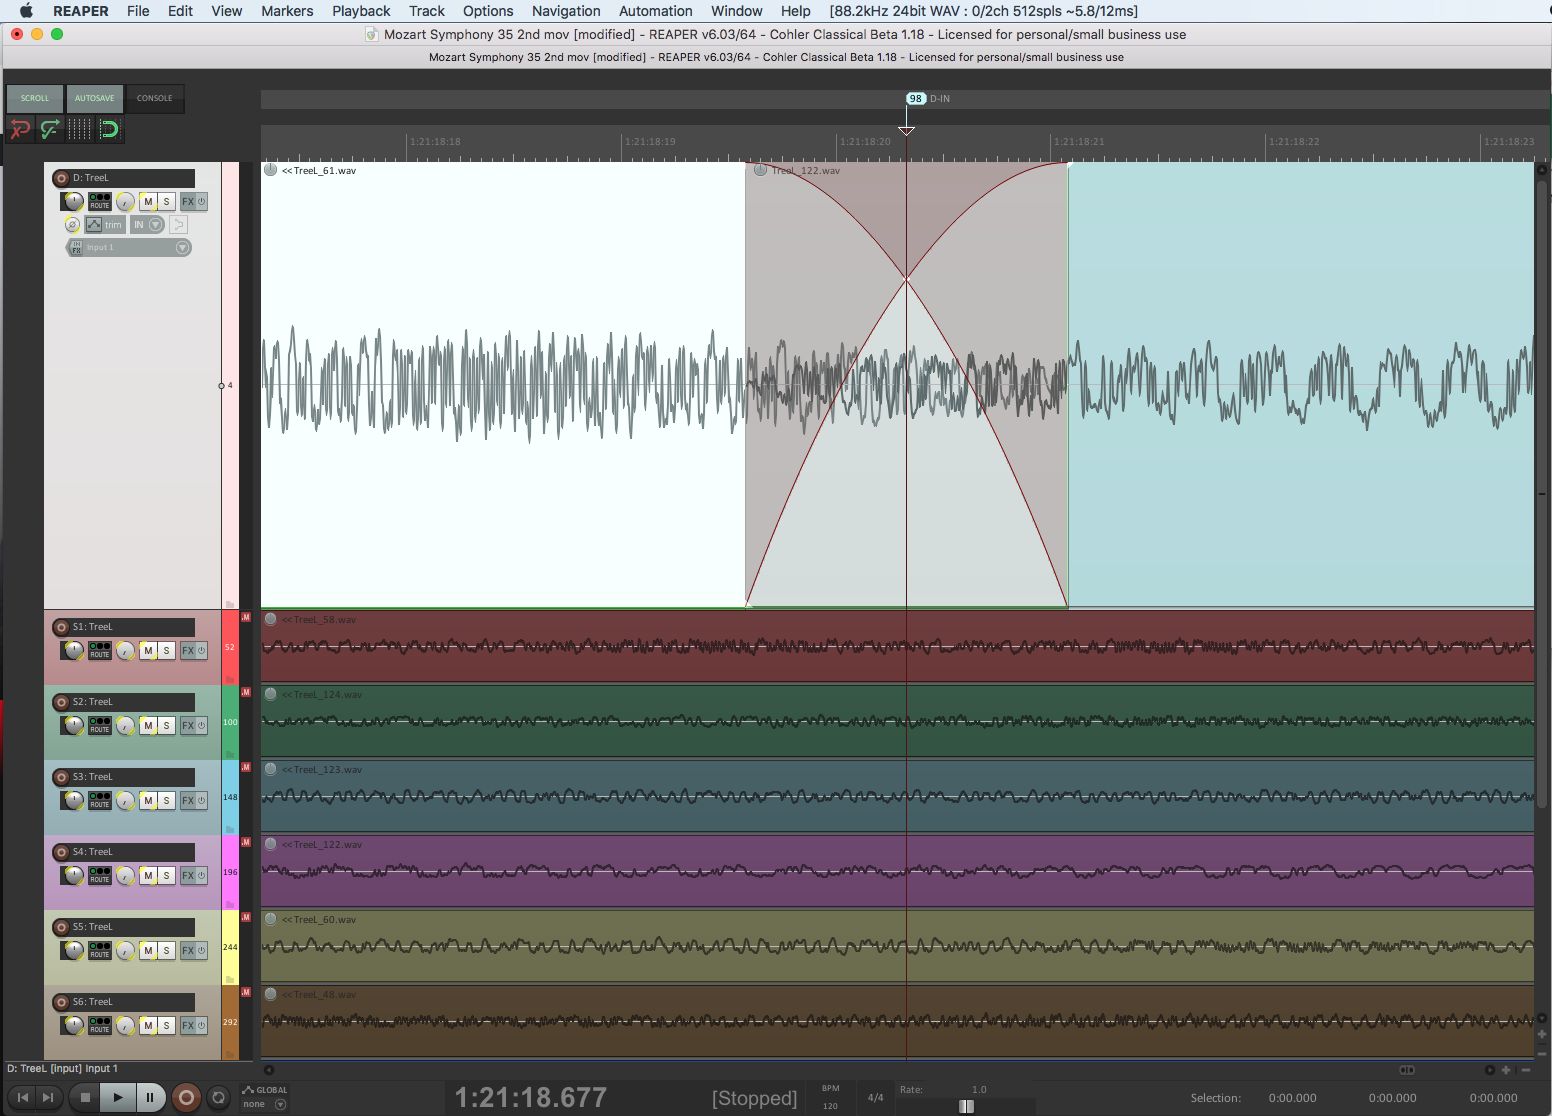Open routing for the S6: TreeL track

click(x=100, y=1025)
